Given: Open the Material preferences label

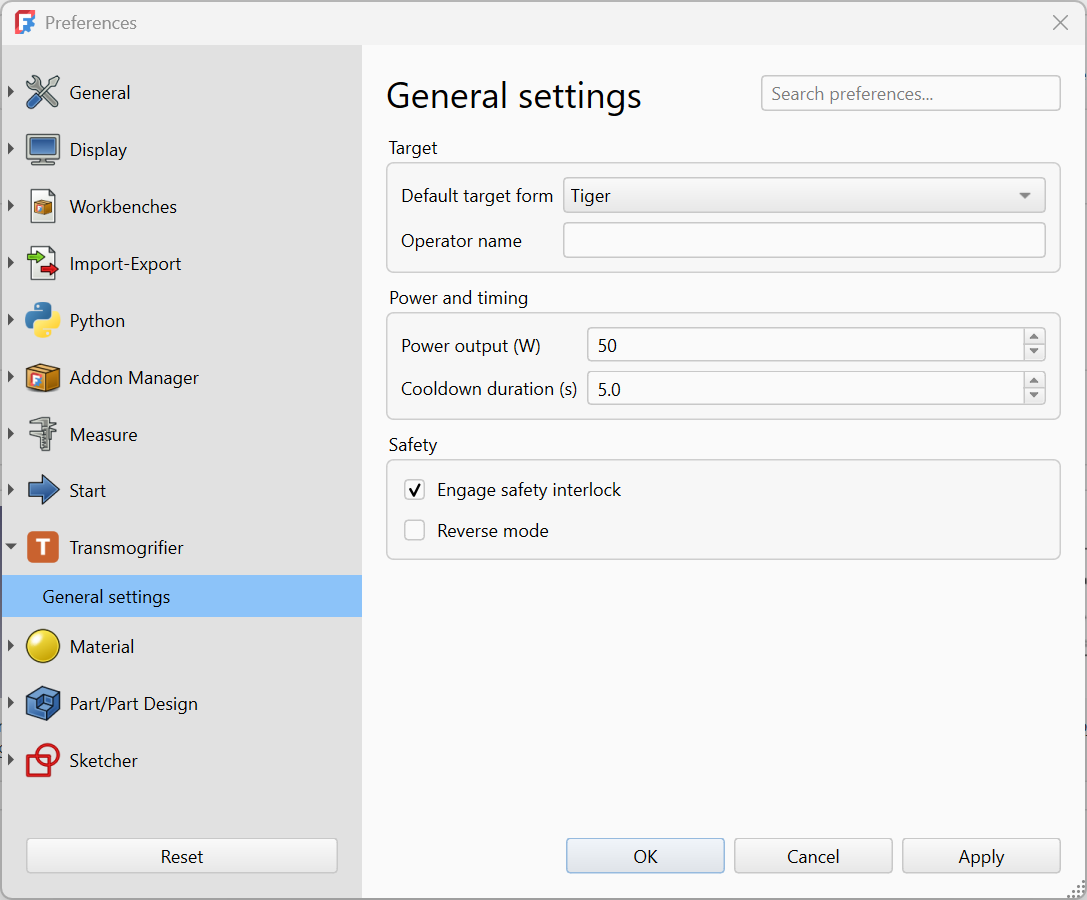Looking at the screenshot, I should click(x=102, y=647).
